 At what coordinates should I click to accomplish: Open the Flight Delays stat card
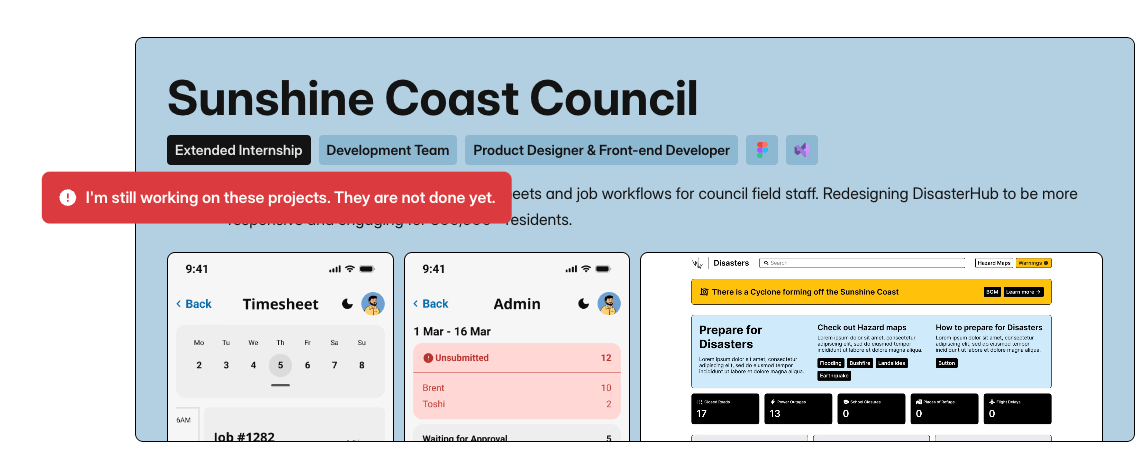[x=1017, y=409]
